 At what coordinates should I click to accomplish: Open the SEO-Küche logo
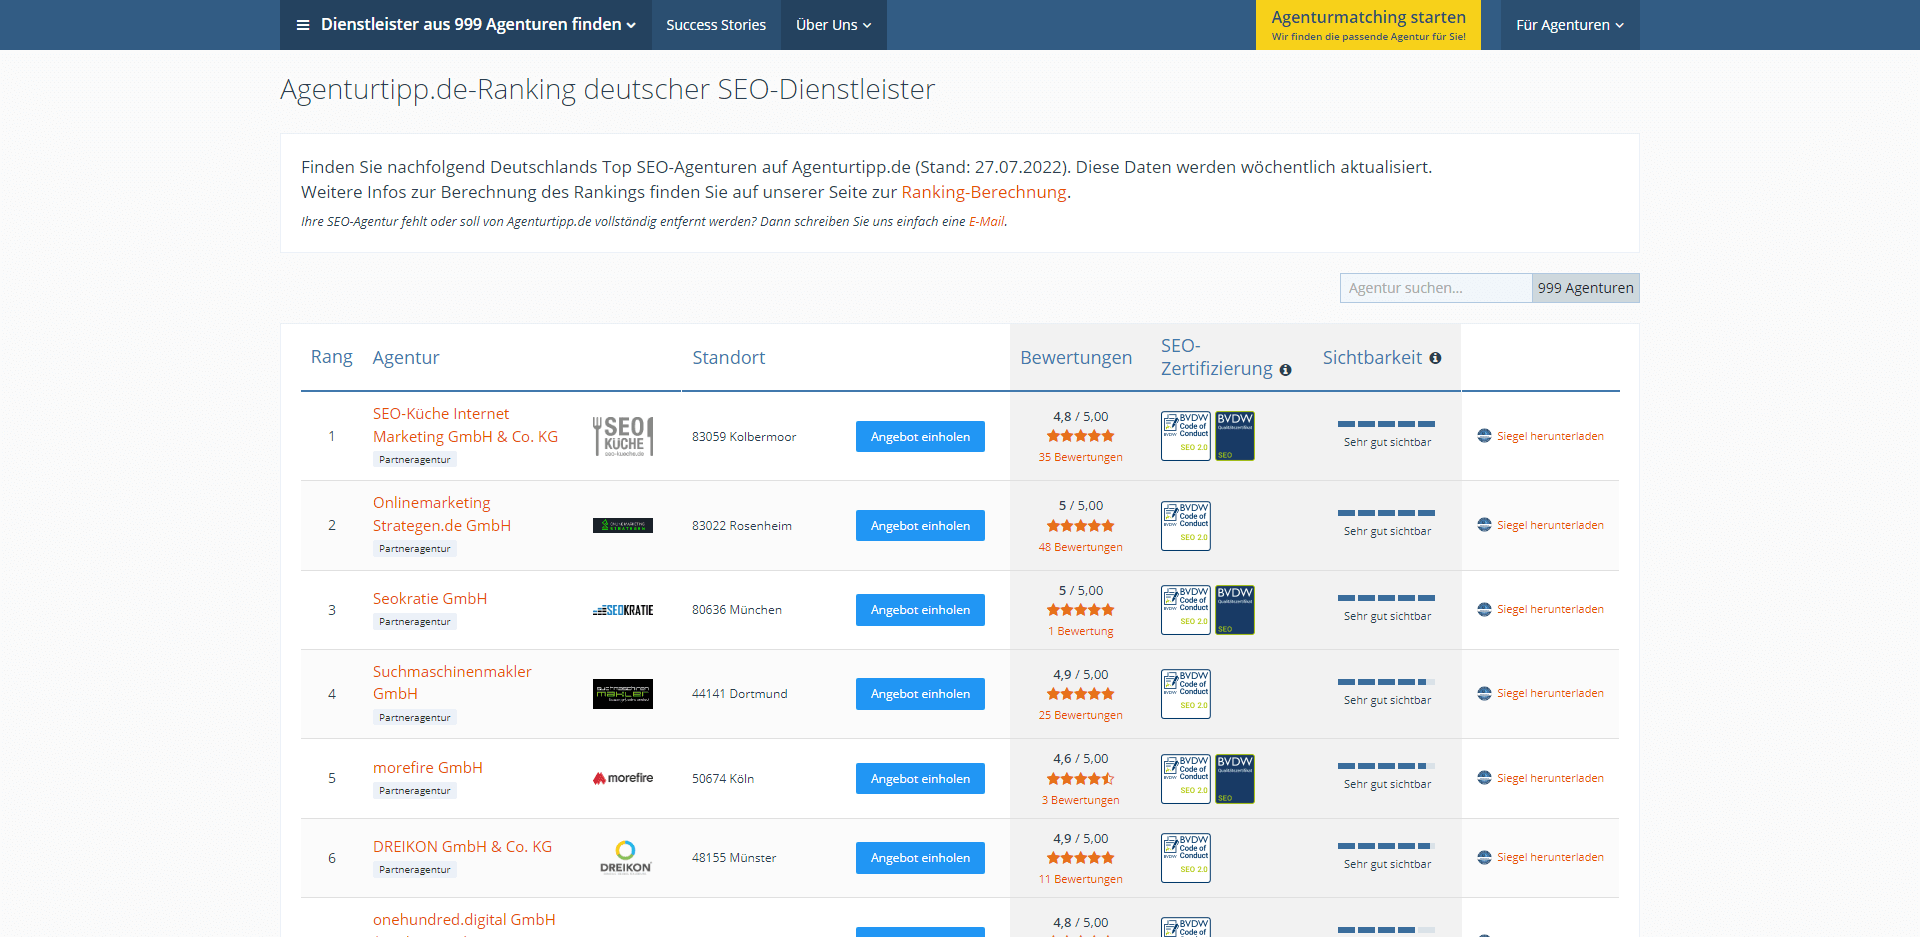click(623, 437)
